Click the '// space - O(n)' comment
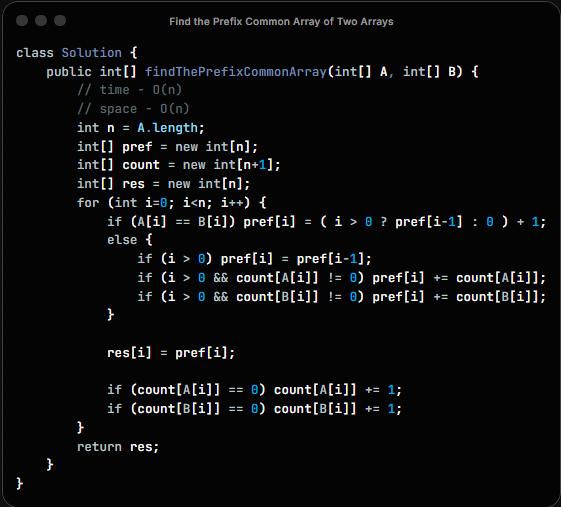Image resolution: width=561 pixels, height=507 pixels. [x=133, y=109]
